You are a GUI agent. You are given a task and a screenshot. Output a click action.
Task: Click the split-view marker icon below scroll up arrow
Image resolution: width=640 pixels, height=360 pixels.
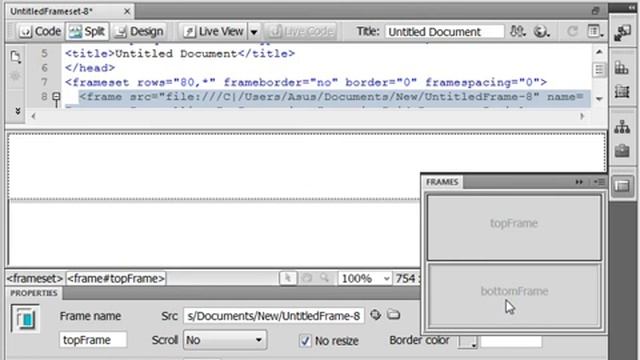tap(599, 70)
